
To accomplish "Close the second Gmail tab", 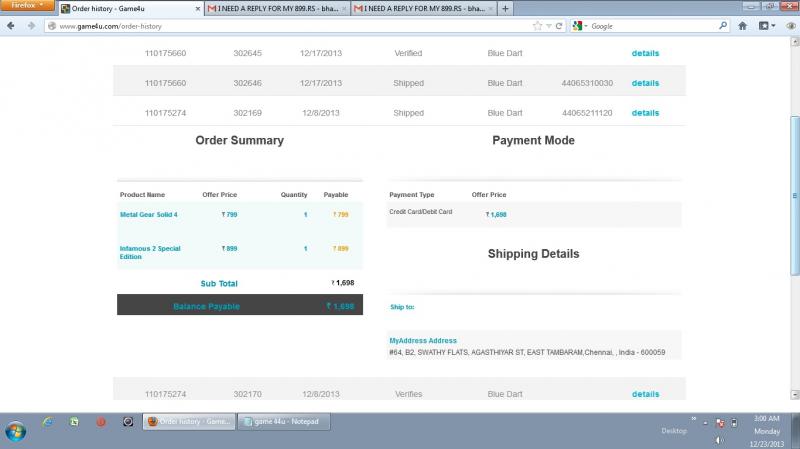I will (x=491, y=9).
